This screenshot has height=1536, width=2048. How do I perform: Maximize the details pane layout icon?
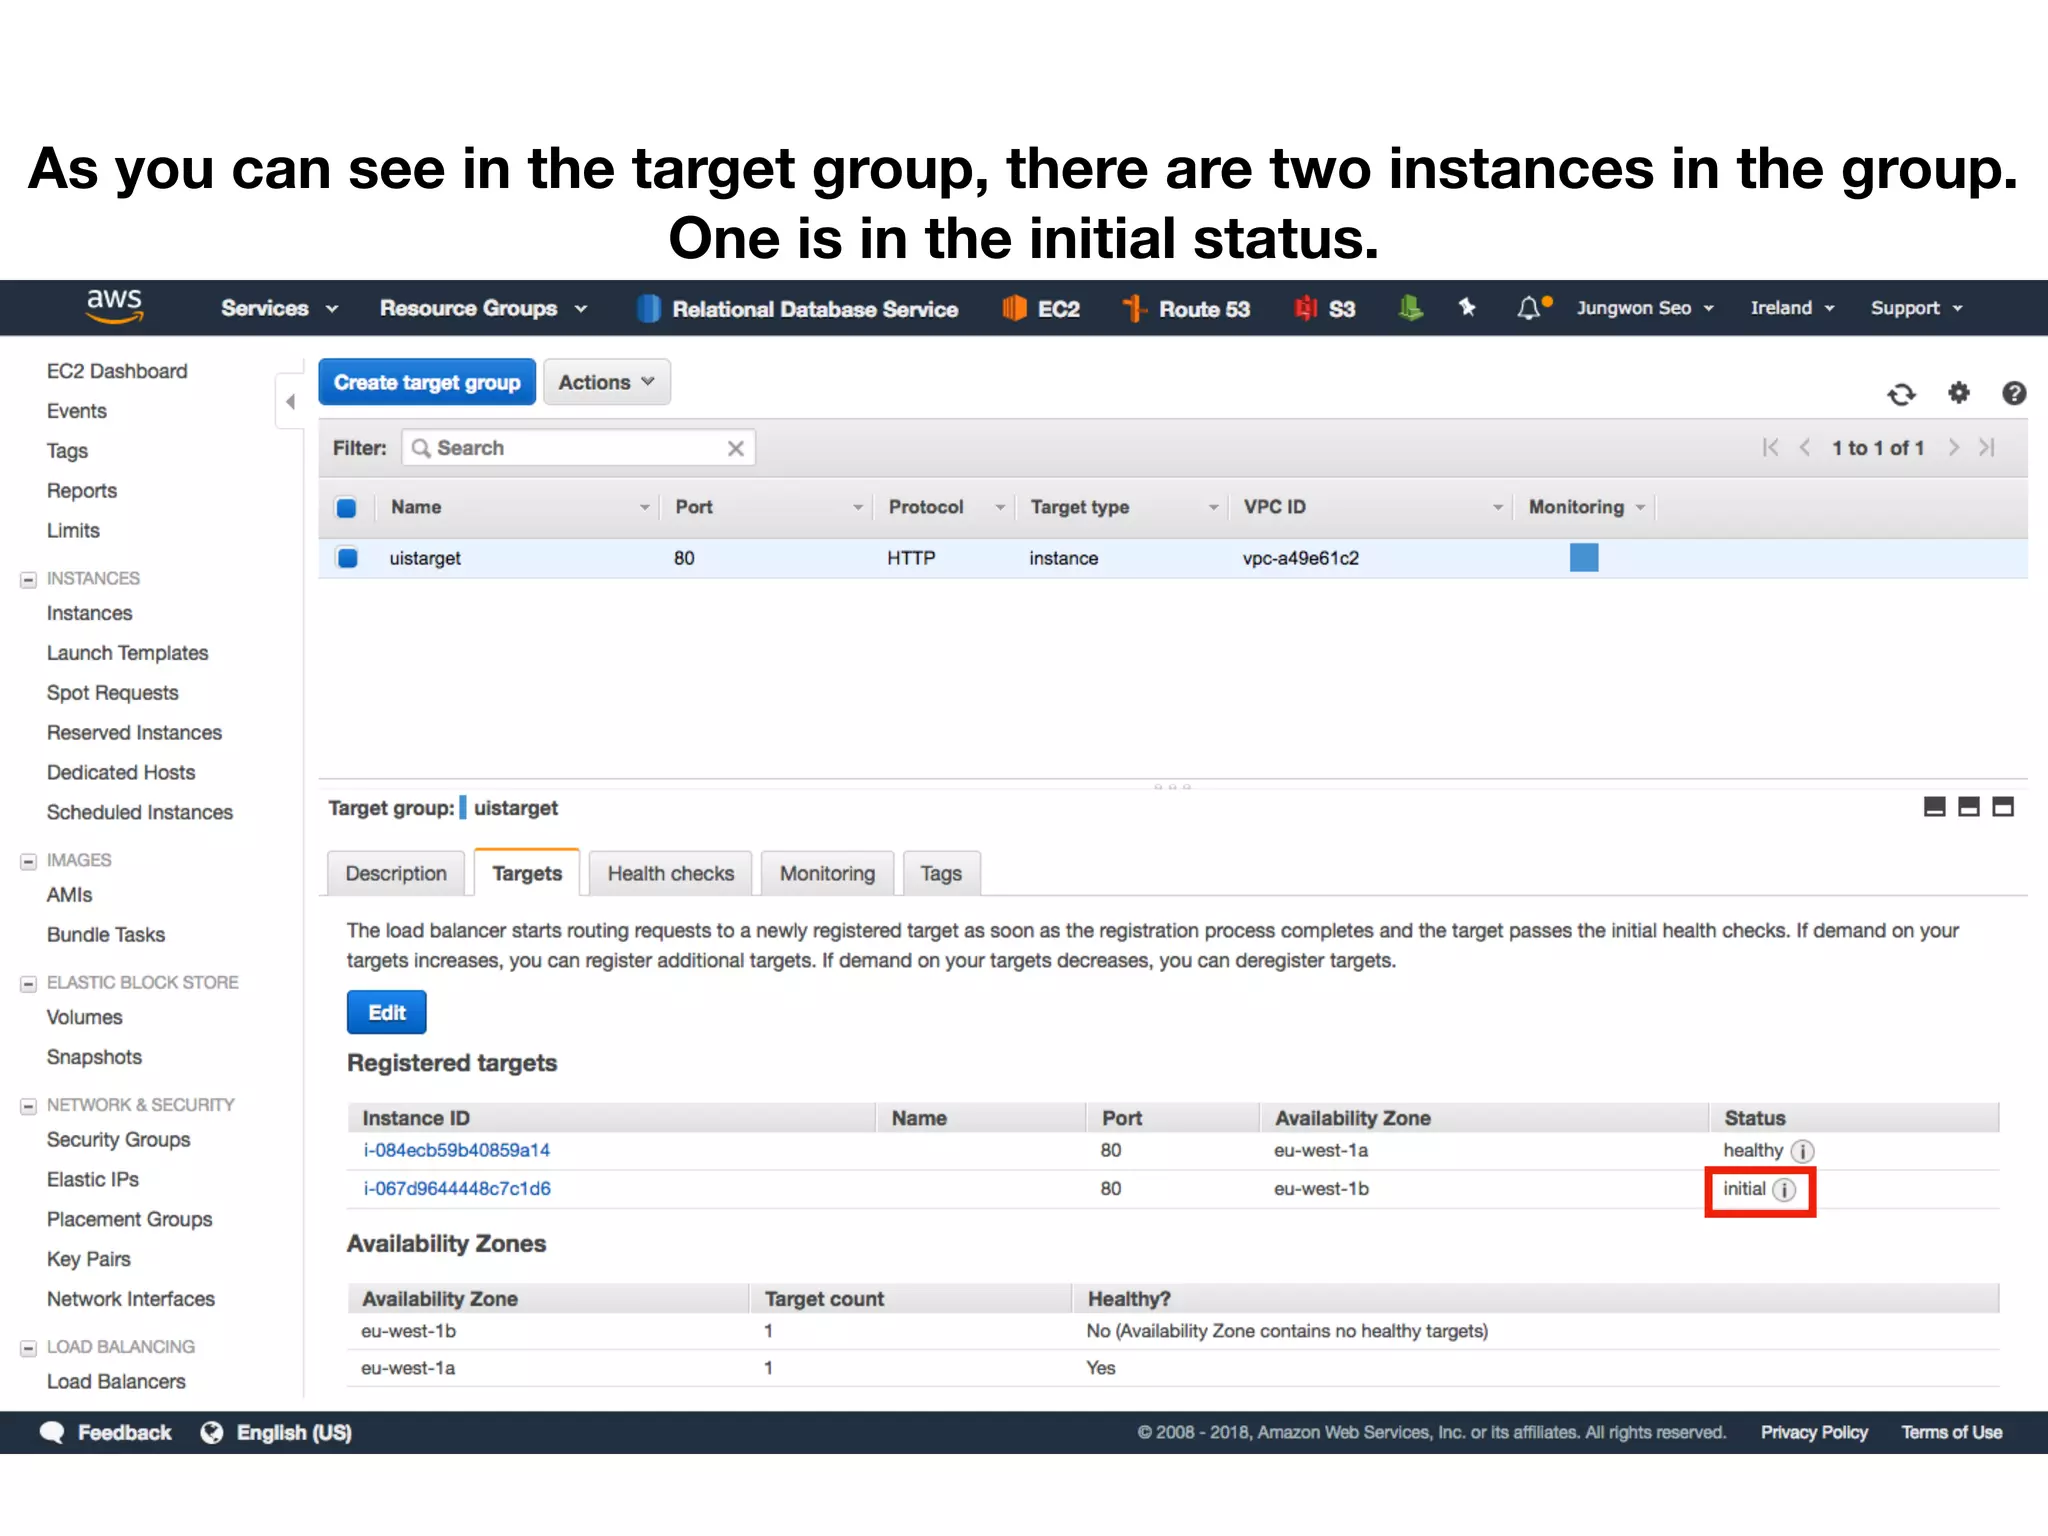pyautogui.click(x=2002, y=807)
